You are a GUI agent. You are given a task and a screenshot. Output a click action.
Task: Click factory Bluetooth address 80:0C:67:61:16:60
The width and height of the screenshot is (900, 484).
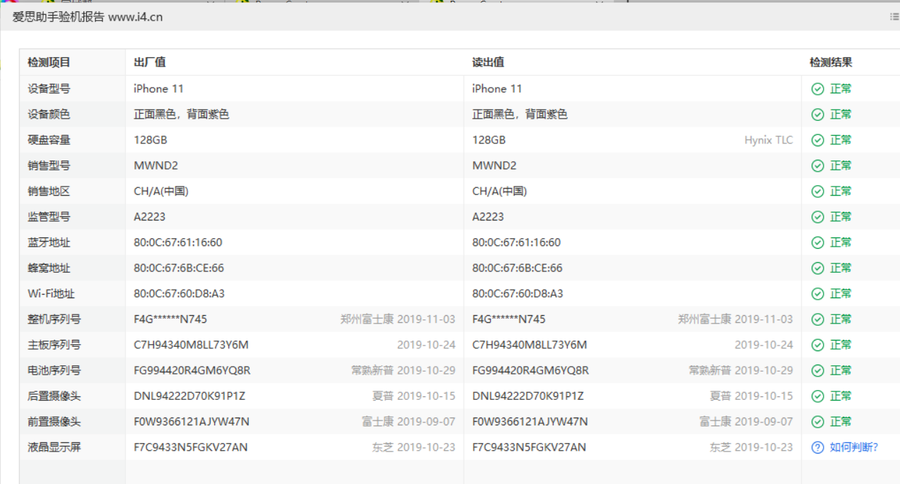tap(178, 243)
